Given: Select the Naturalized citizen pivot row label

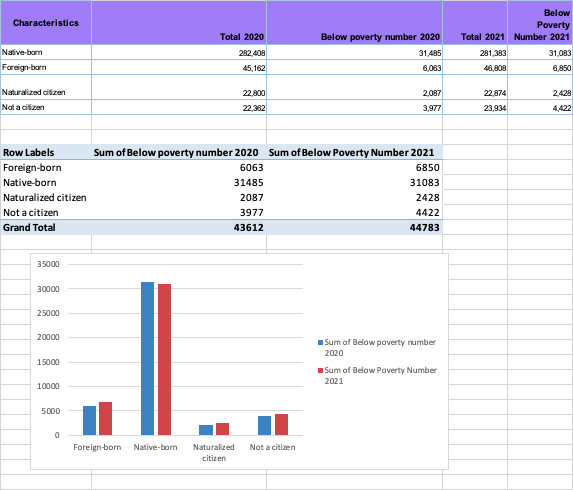Looking at the screenshot, I should pos(46,197).
